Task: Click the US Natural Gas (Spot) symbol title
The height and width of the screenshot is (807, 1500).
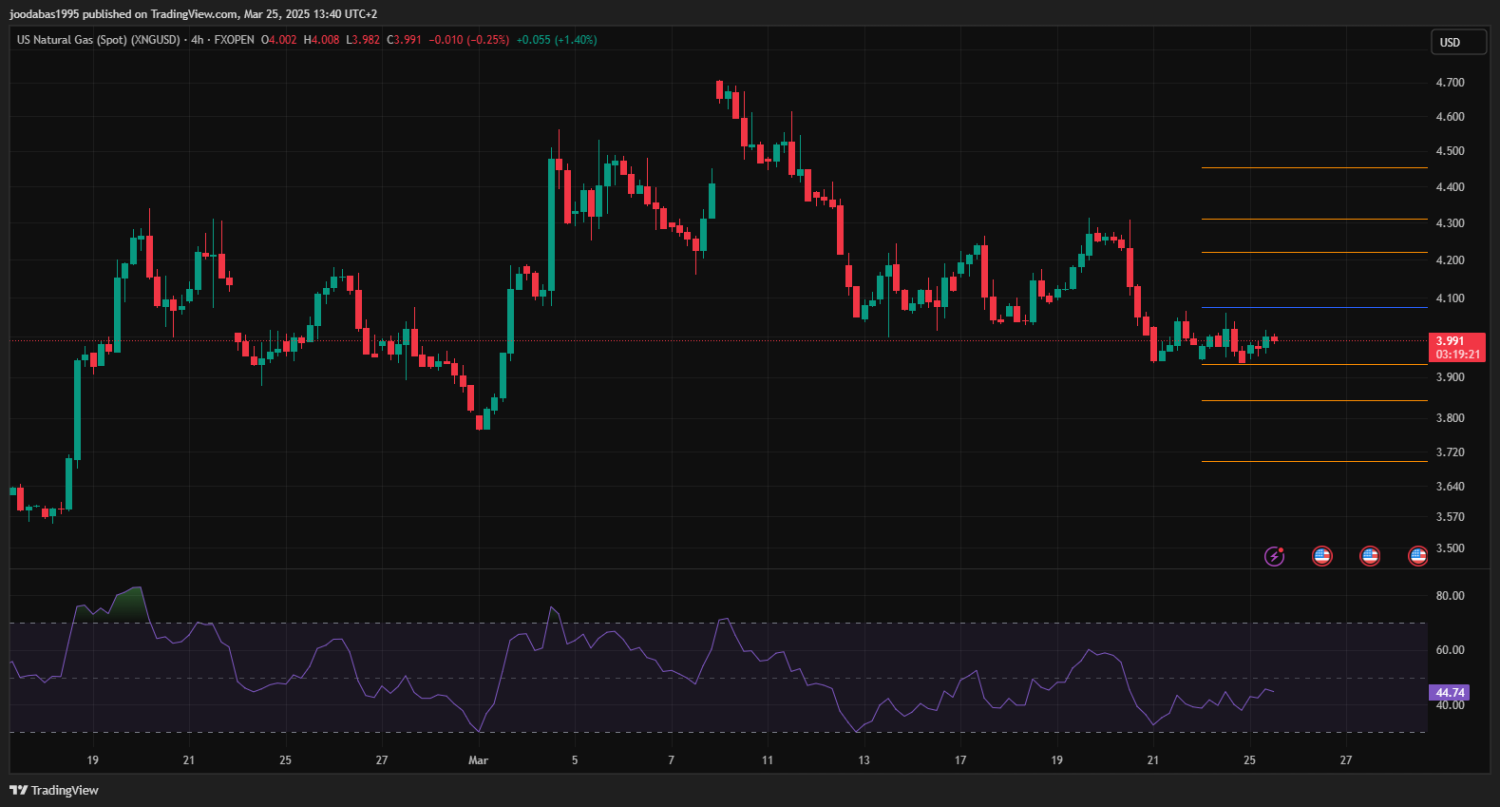Action: point(96,40)
